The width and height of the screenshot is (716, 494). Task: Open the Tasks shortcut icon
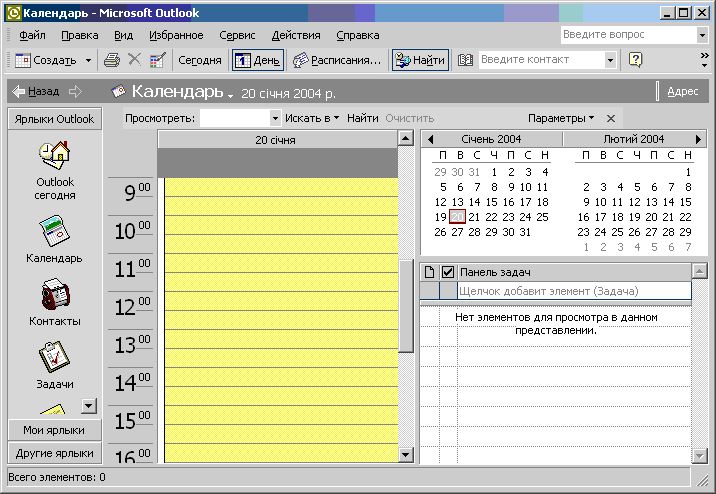click(x=55, y=365)
